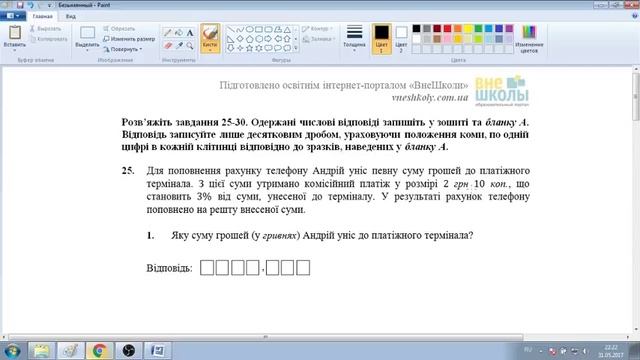Pick the yellow color swatch

pyautogui.click(x=468, y=29)
